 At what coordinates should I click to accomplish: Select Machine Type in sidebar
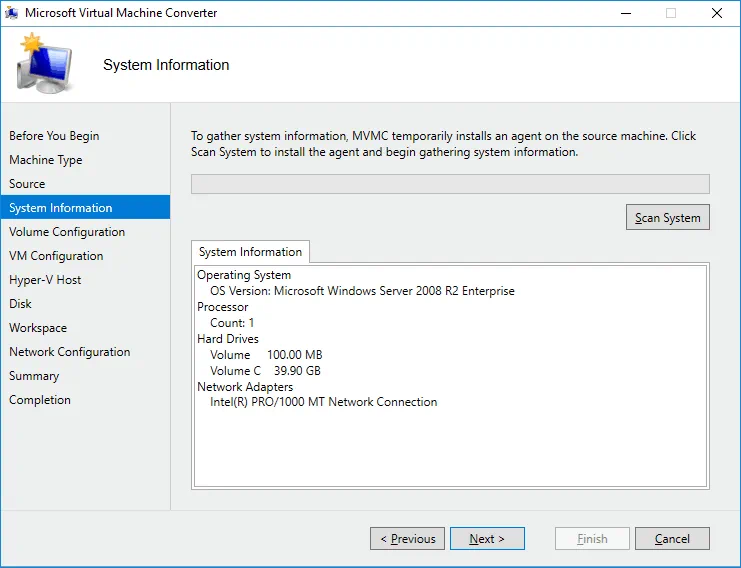pos(46,160)
